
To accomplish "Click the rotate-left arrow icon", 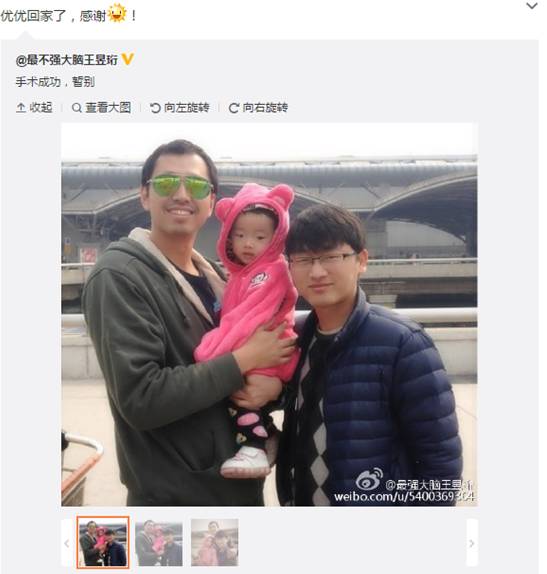I will (x=155, y=108).
